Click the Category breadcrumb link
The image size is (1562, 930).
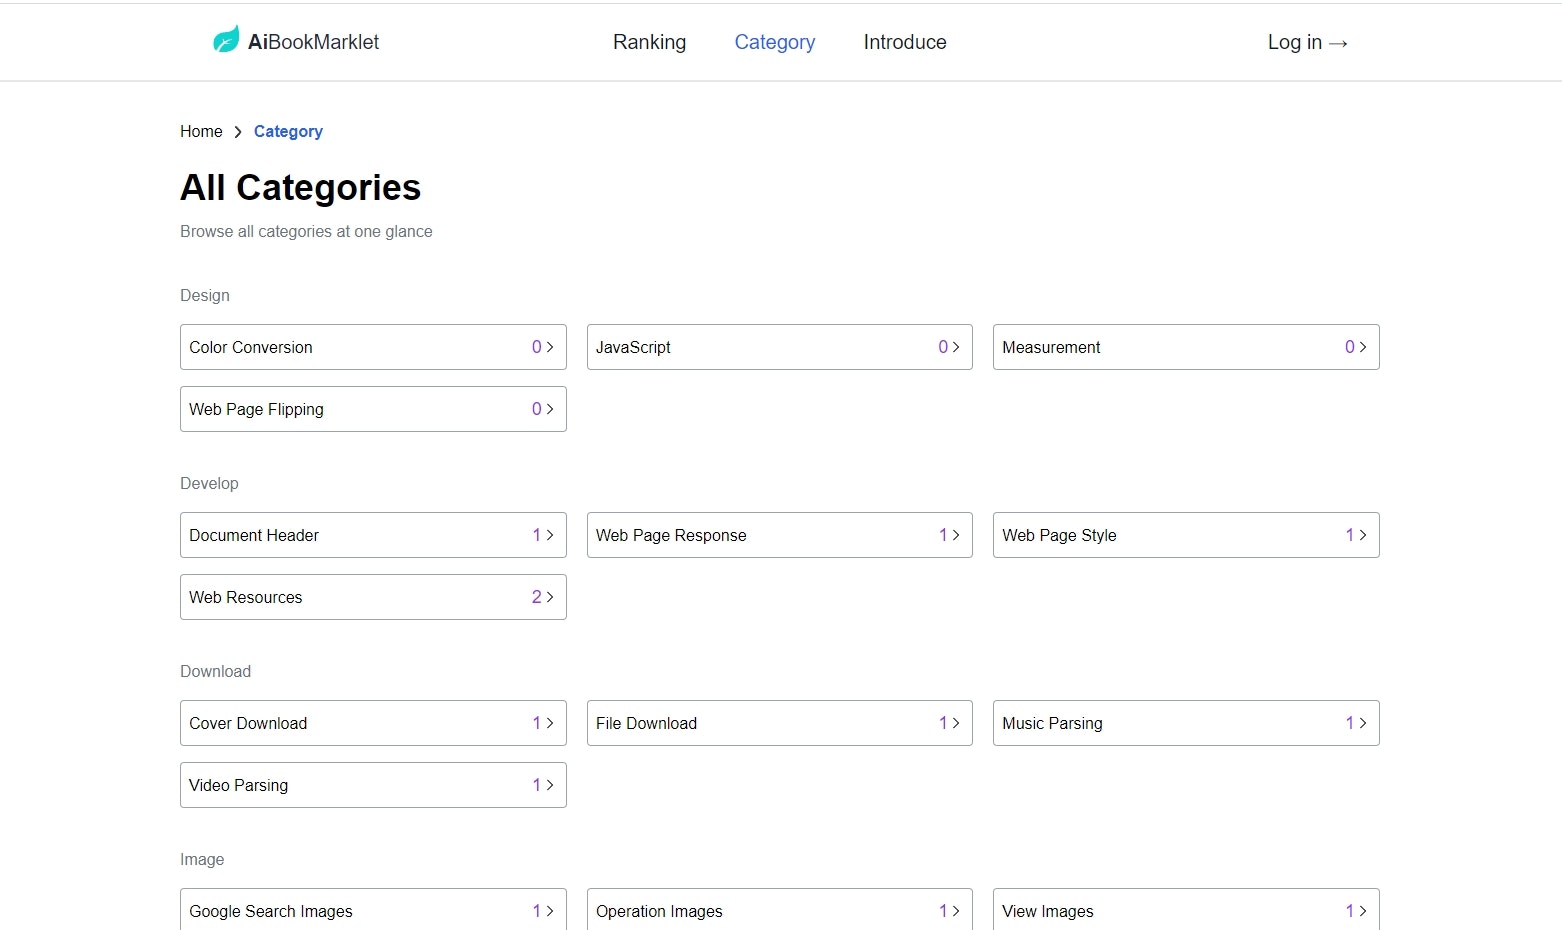coord(288,131)
